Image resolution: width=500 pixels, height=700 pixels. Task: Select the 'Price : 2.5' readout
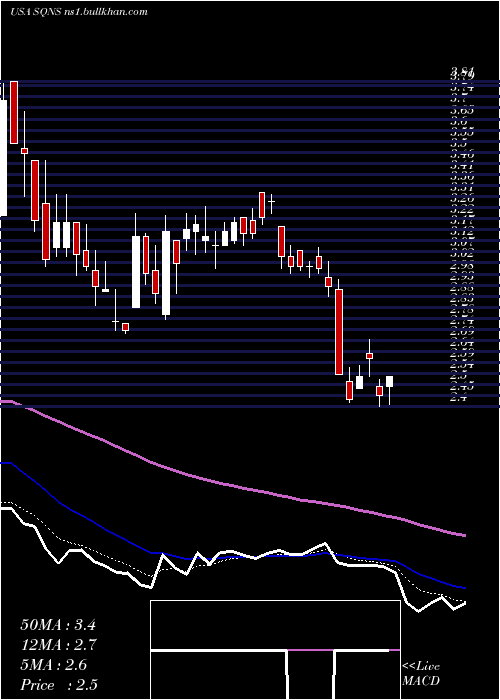click(x=59, y=685)
